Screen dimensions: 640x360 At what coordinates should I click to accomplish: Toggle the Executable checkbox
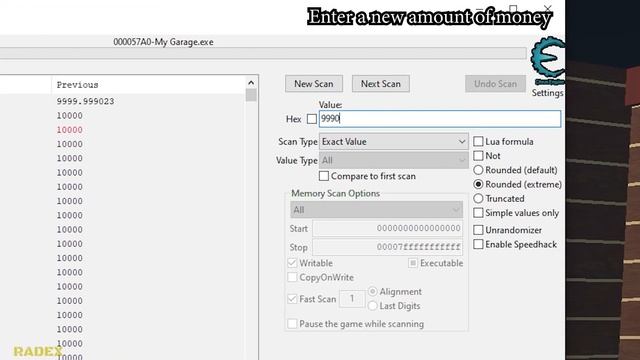pyautogui.click(x=413, y=263)
